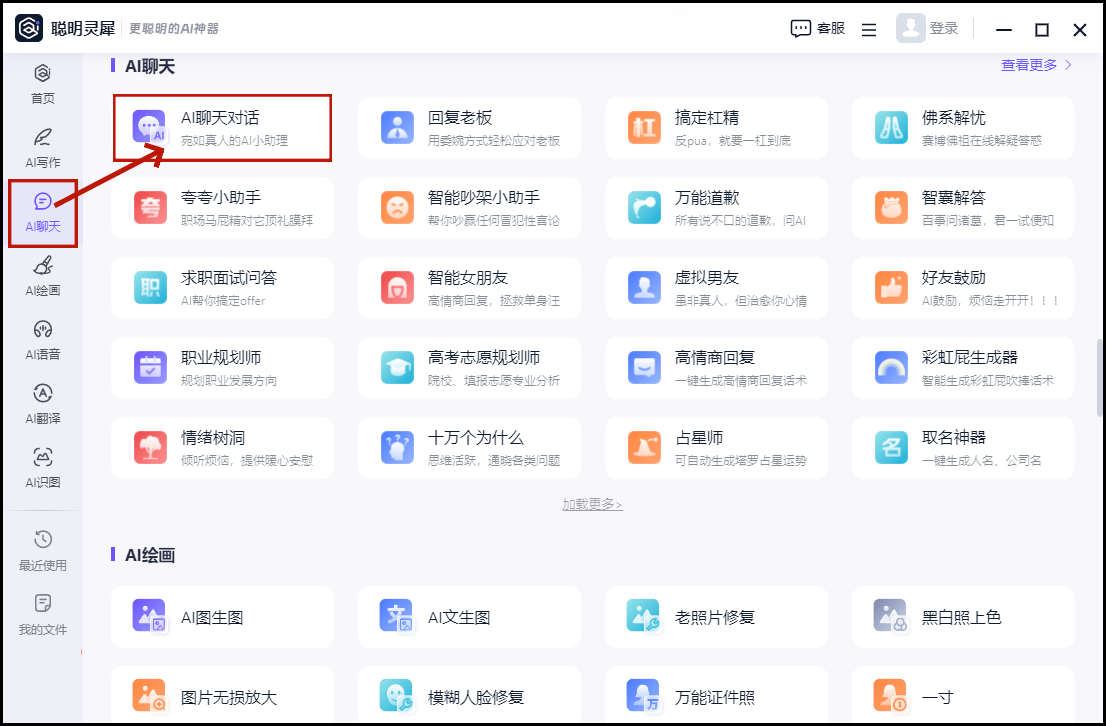This screenshot has height=726, width=1106.
Task: Open the 老照片修复 tool icon
Action: pos(644,615)
